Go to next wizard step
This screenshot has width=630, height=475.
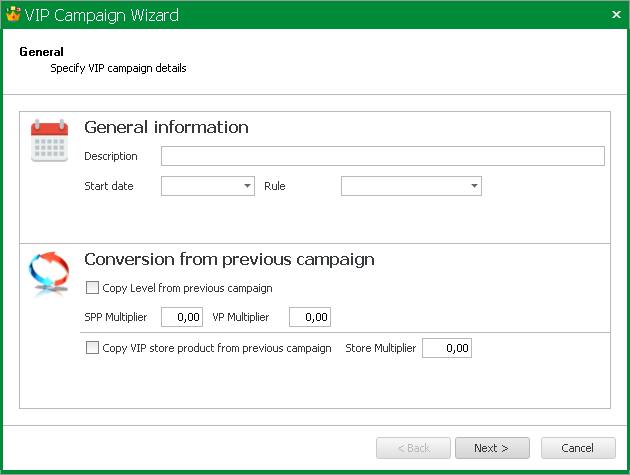tap(492, 448)
